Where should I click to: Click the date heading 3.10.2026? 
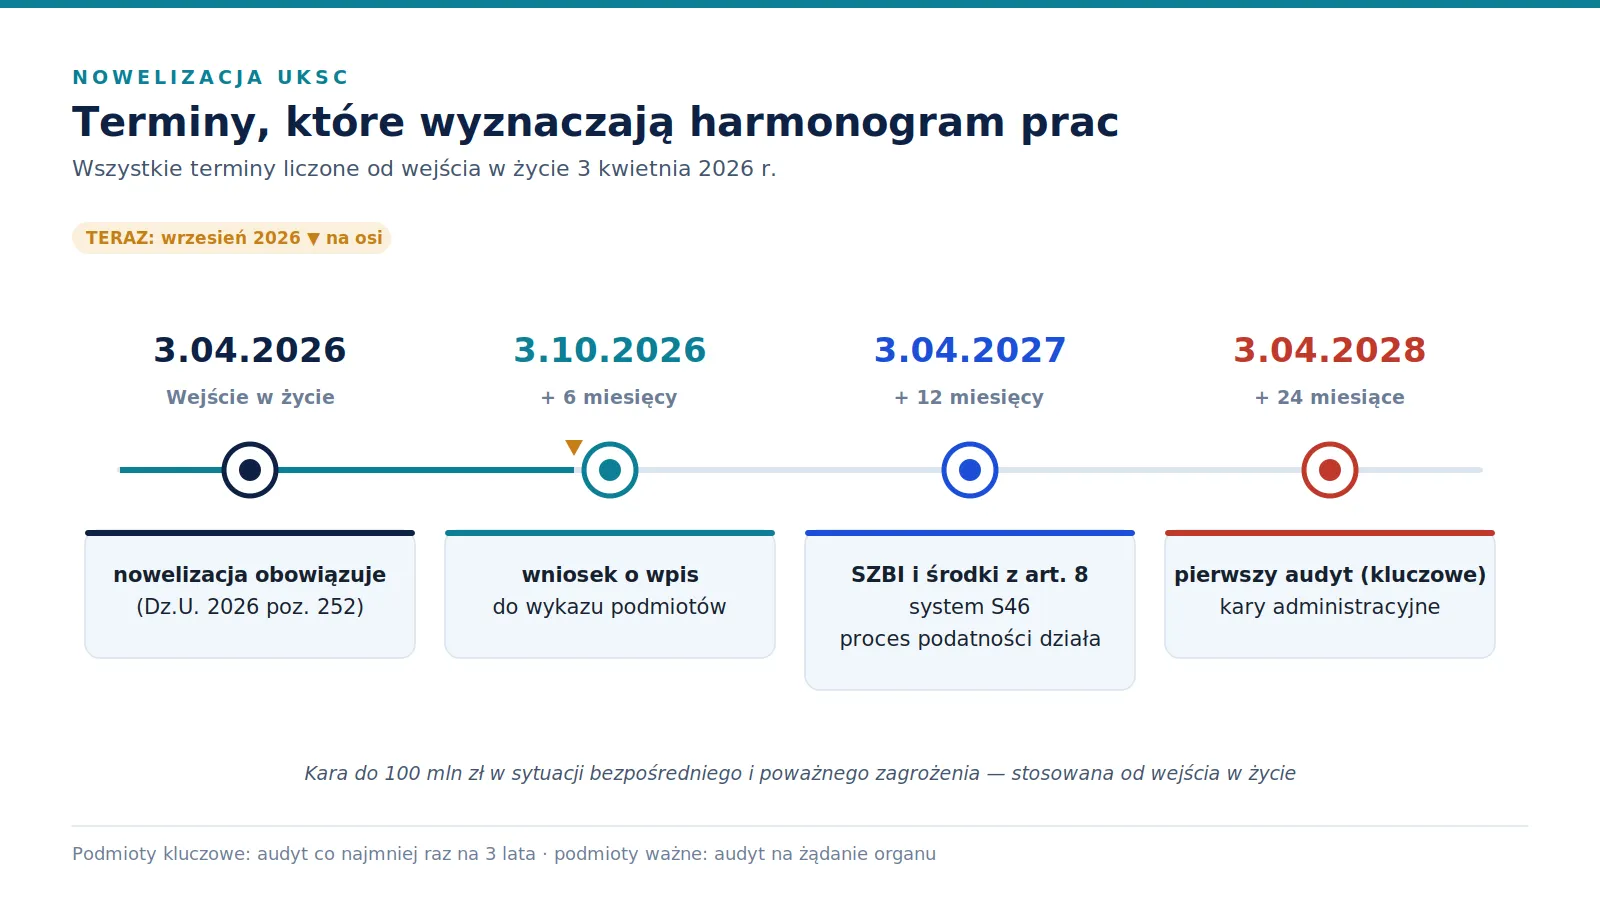(x=610, y=350)
